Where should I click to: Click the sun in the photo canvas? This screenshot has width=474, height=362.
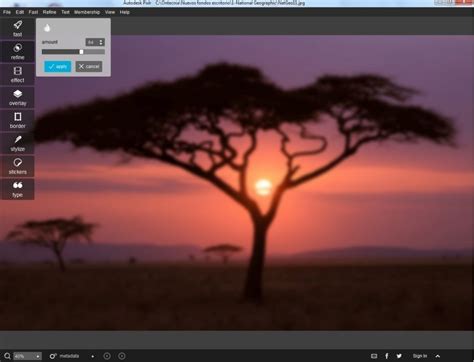tap(263, 186)
